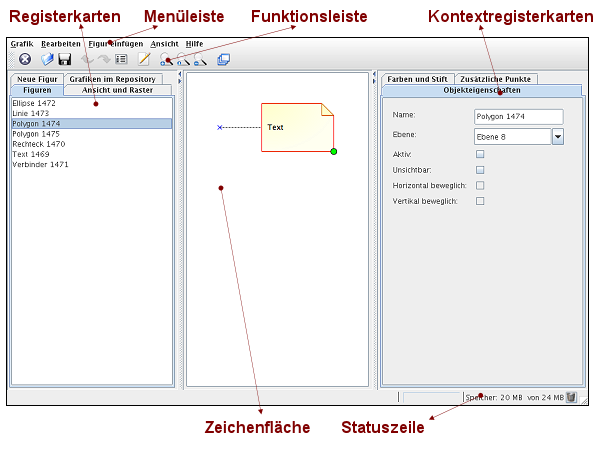Click the empty status bar field
Image resolution: width=605 pixels, height=450 pixels.
tap(431, 397)
